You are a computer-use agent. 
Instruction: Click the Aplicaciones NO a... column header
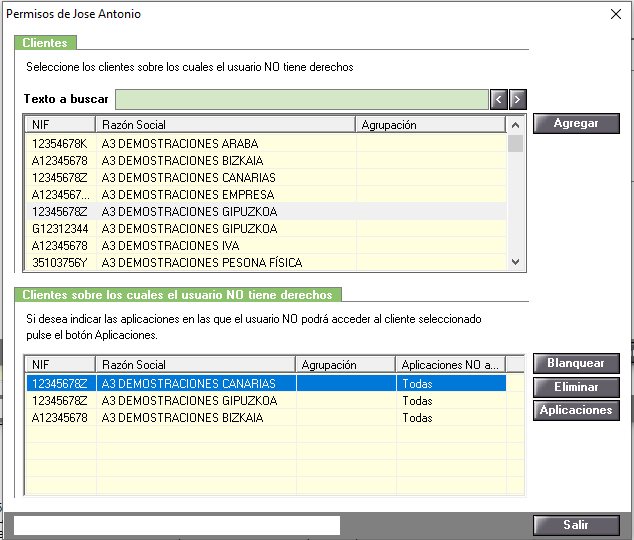point(451,365)
